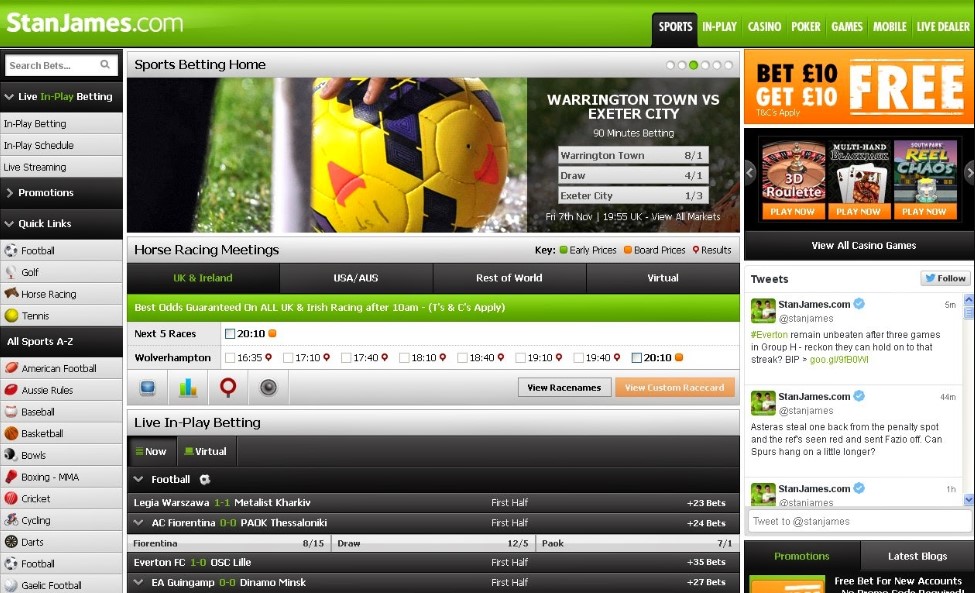Click the bar chart icon in racing toolbar
975x593 pixels.
188,388
